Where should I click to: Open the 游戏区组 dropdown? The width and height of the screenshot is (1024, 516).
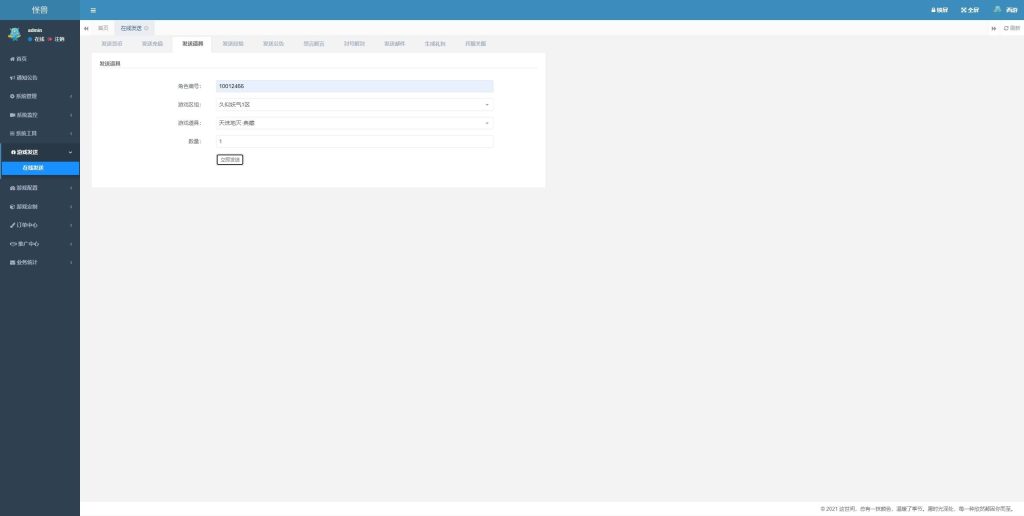(354, 104)
